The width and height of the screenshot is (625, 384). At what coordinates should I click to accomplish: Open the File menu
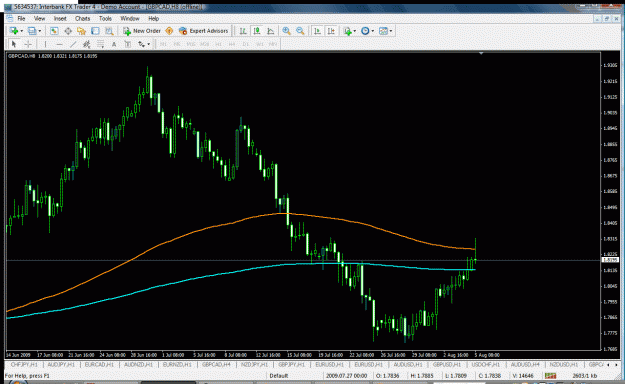(x=21, y=18)
